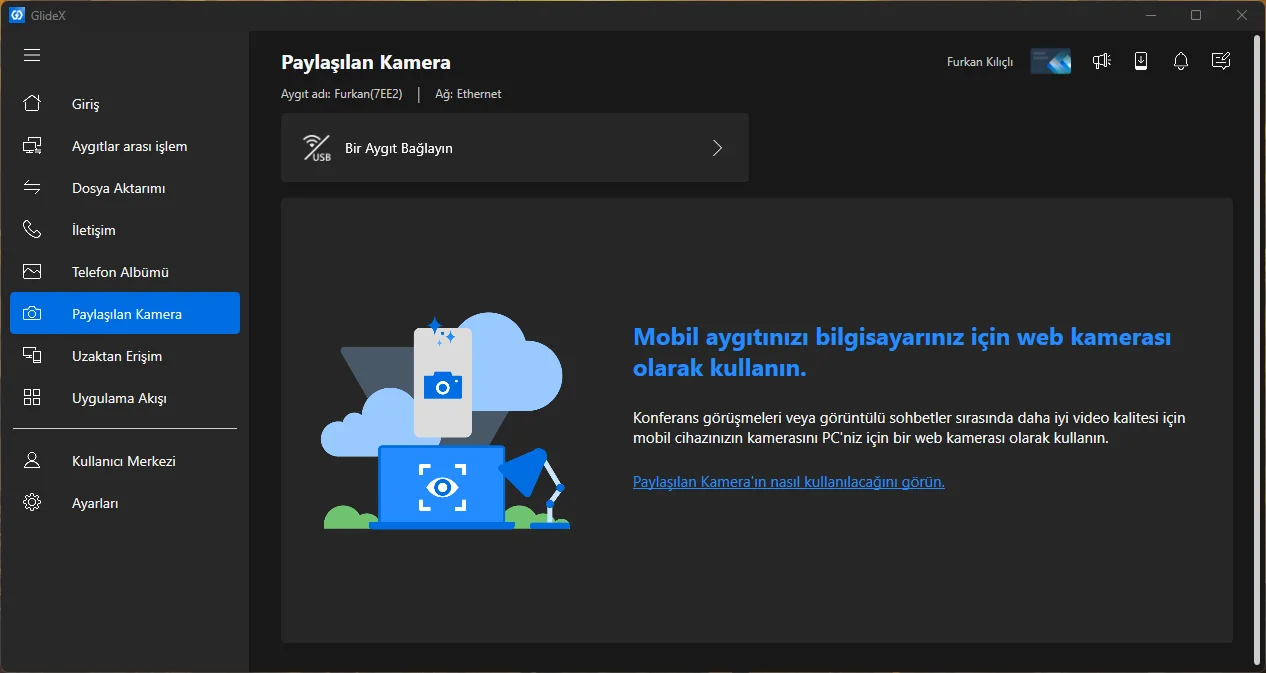The height and width of the screenshot is (673, 1266).
Task: Open the notifications bell icon
Action: (x=1181, y=62)
